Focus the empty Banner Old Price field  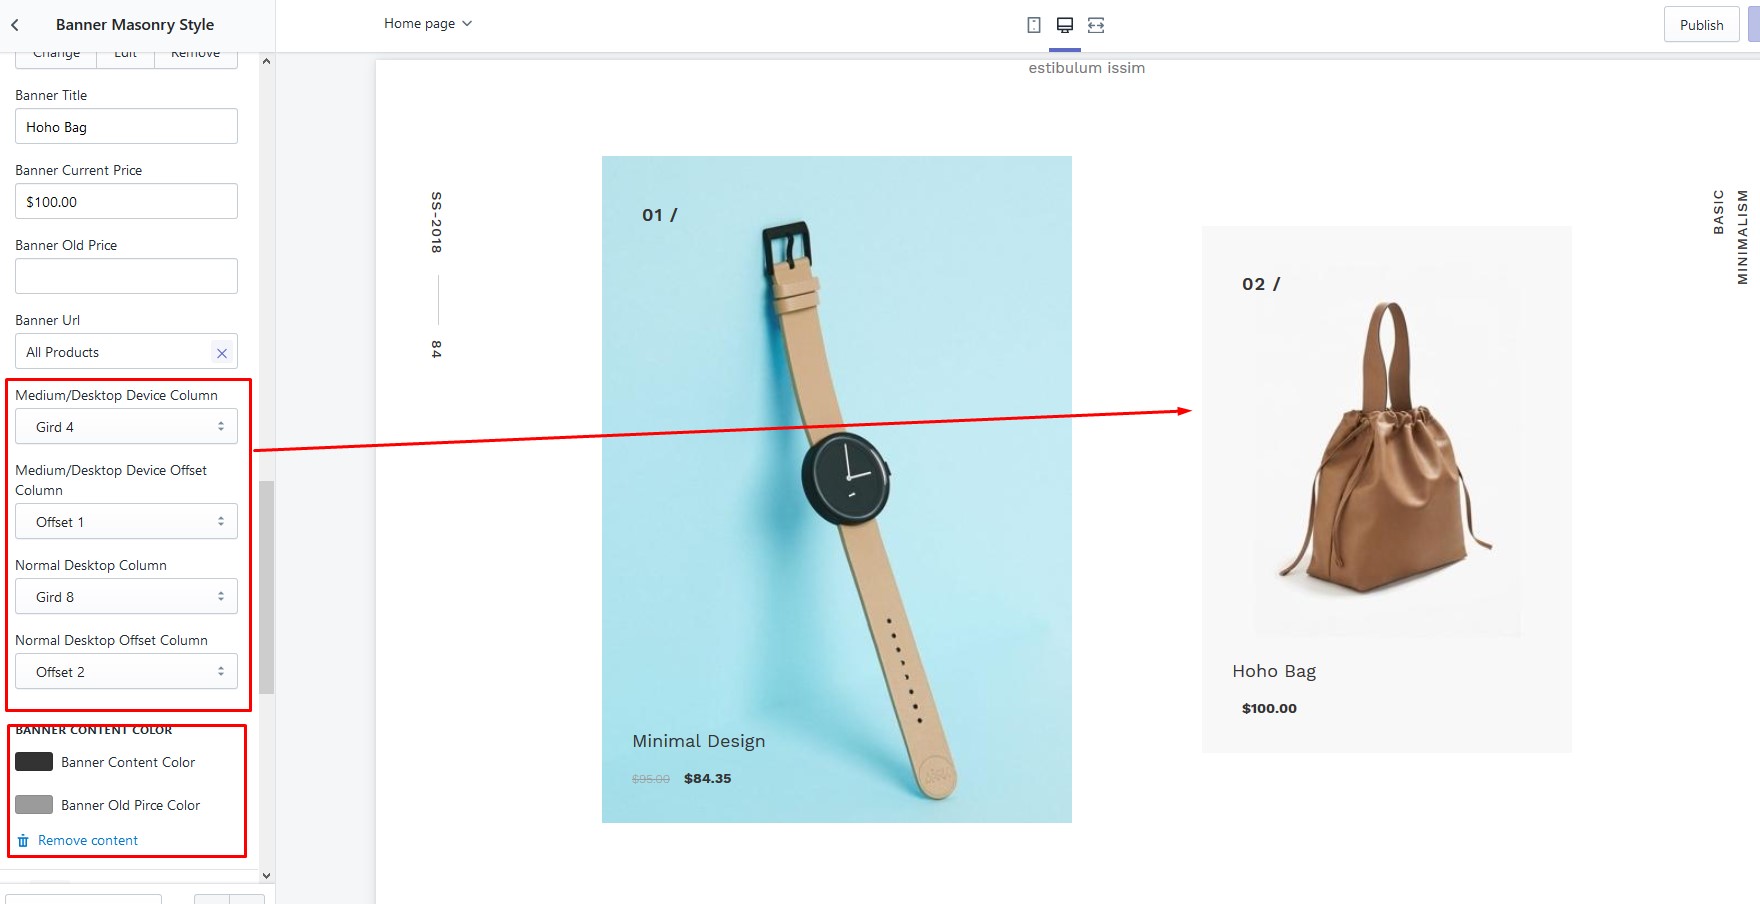(x=126, y=276)
